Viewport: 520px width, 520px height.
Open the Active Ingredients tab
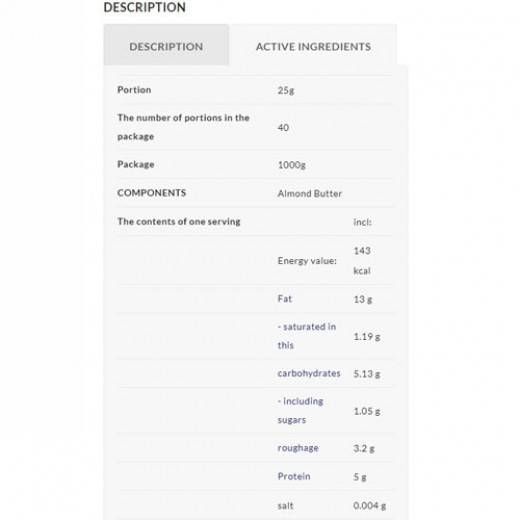pyautogui.click(x=313, y=45)
